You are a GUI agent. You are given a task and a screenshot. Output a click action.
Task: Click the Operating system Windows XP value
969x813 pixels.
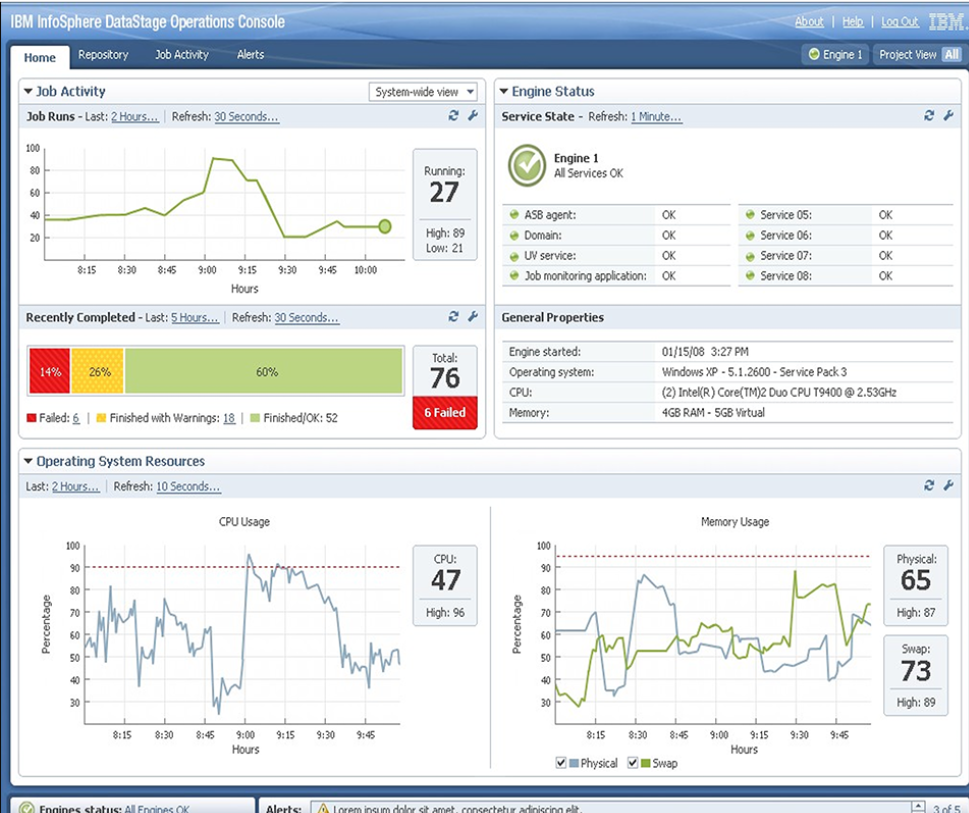click(x=754, y=371)
